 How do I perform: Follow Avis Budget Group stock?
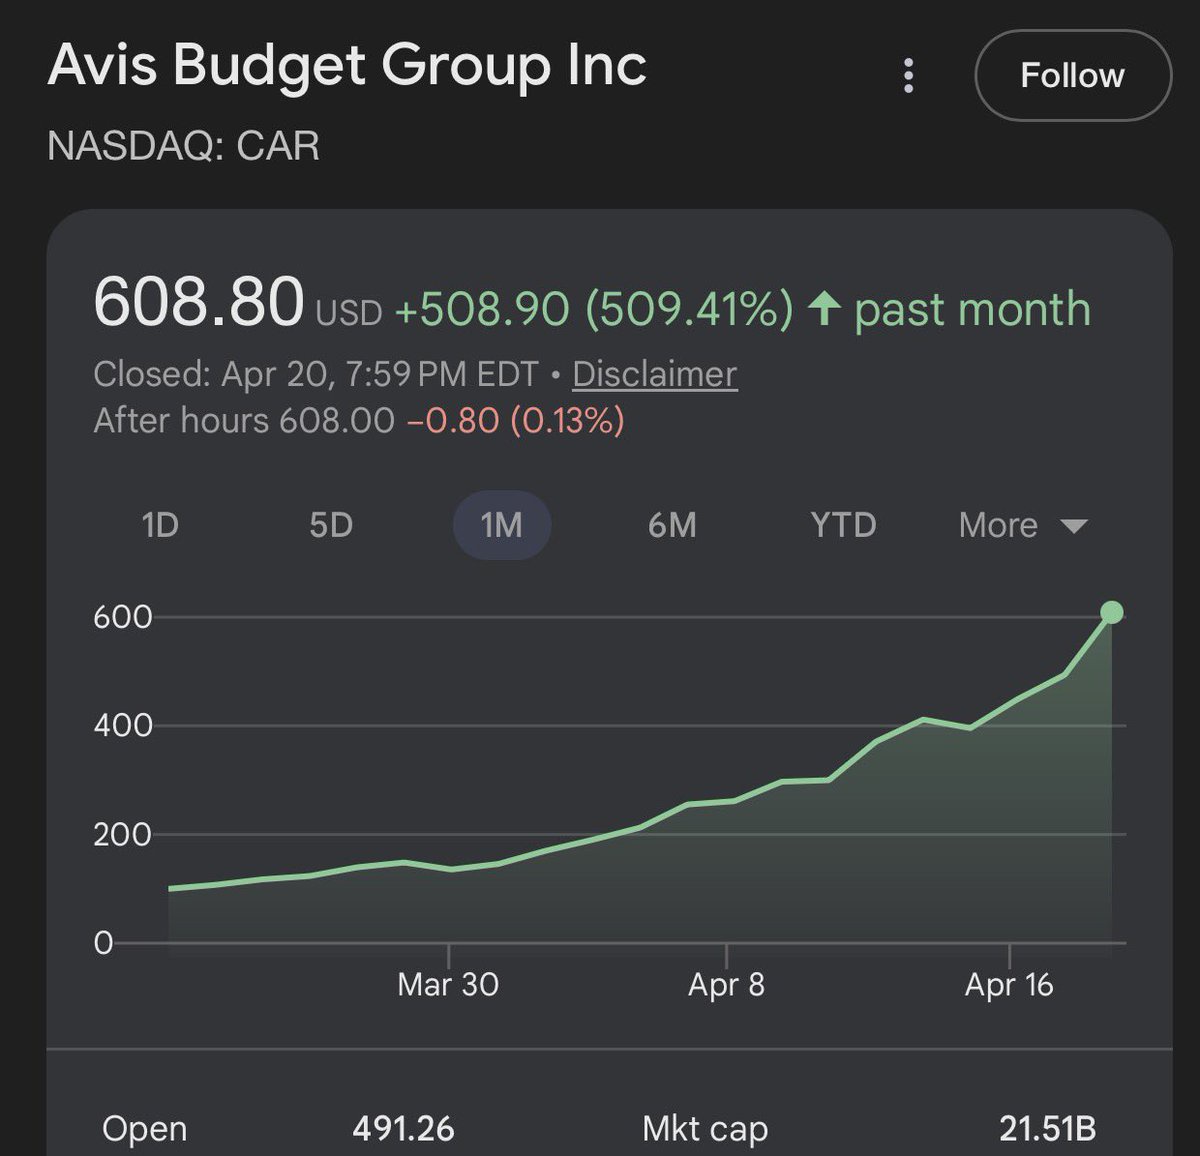[1072, 76]
